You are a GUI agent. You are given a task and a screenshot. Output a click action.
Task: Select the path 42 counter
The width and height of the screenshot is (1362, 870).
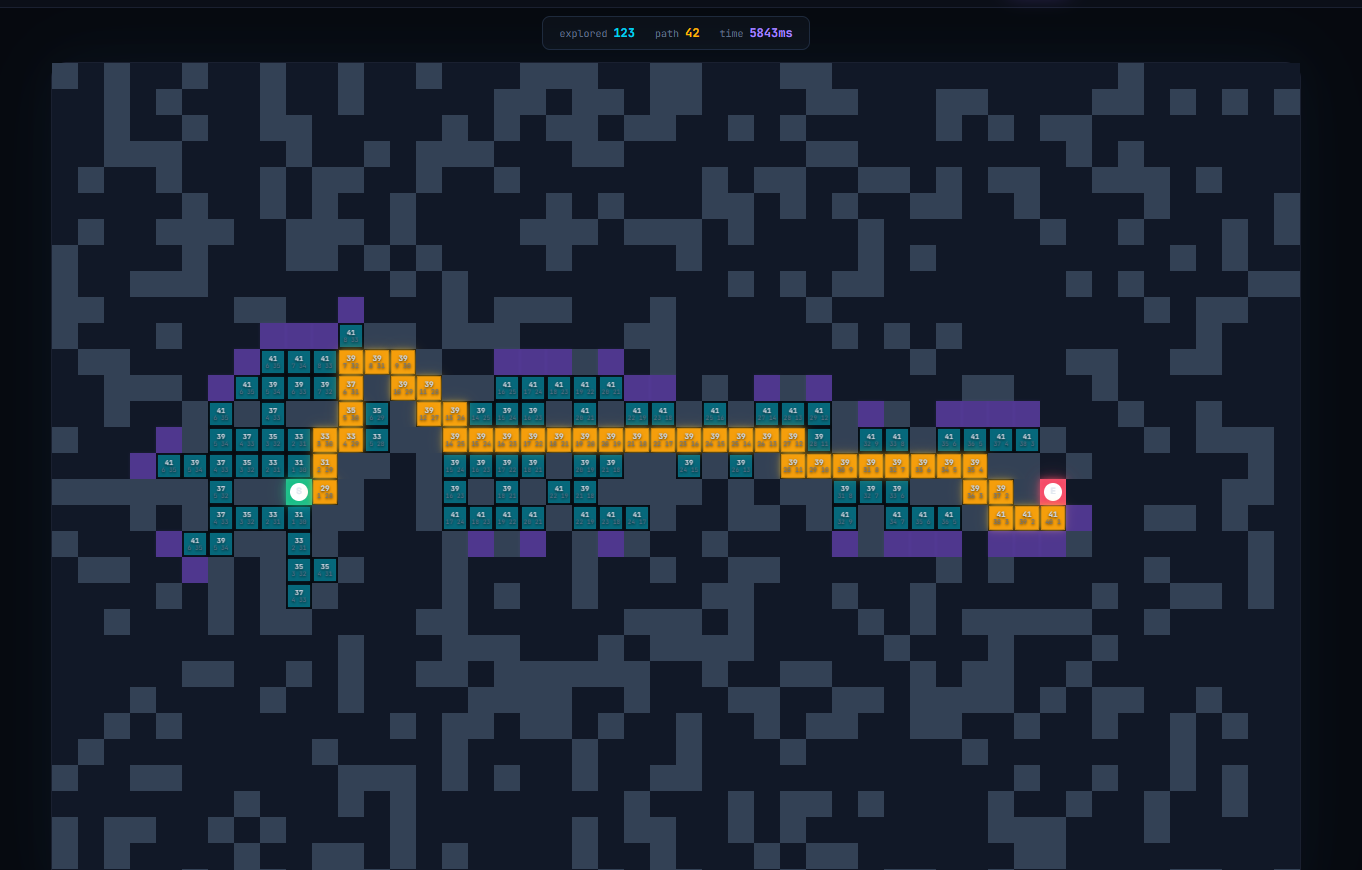677,33
